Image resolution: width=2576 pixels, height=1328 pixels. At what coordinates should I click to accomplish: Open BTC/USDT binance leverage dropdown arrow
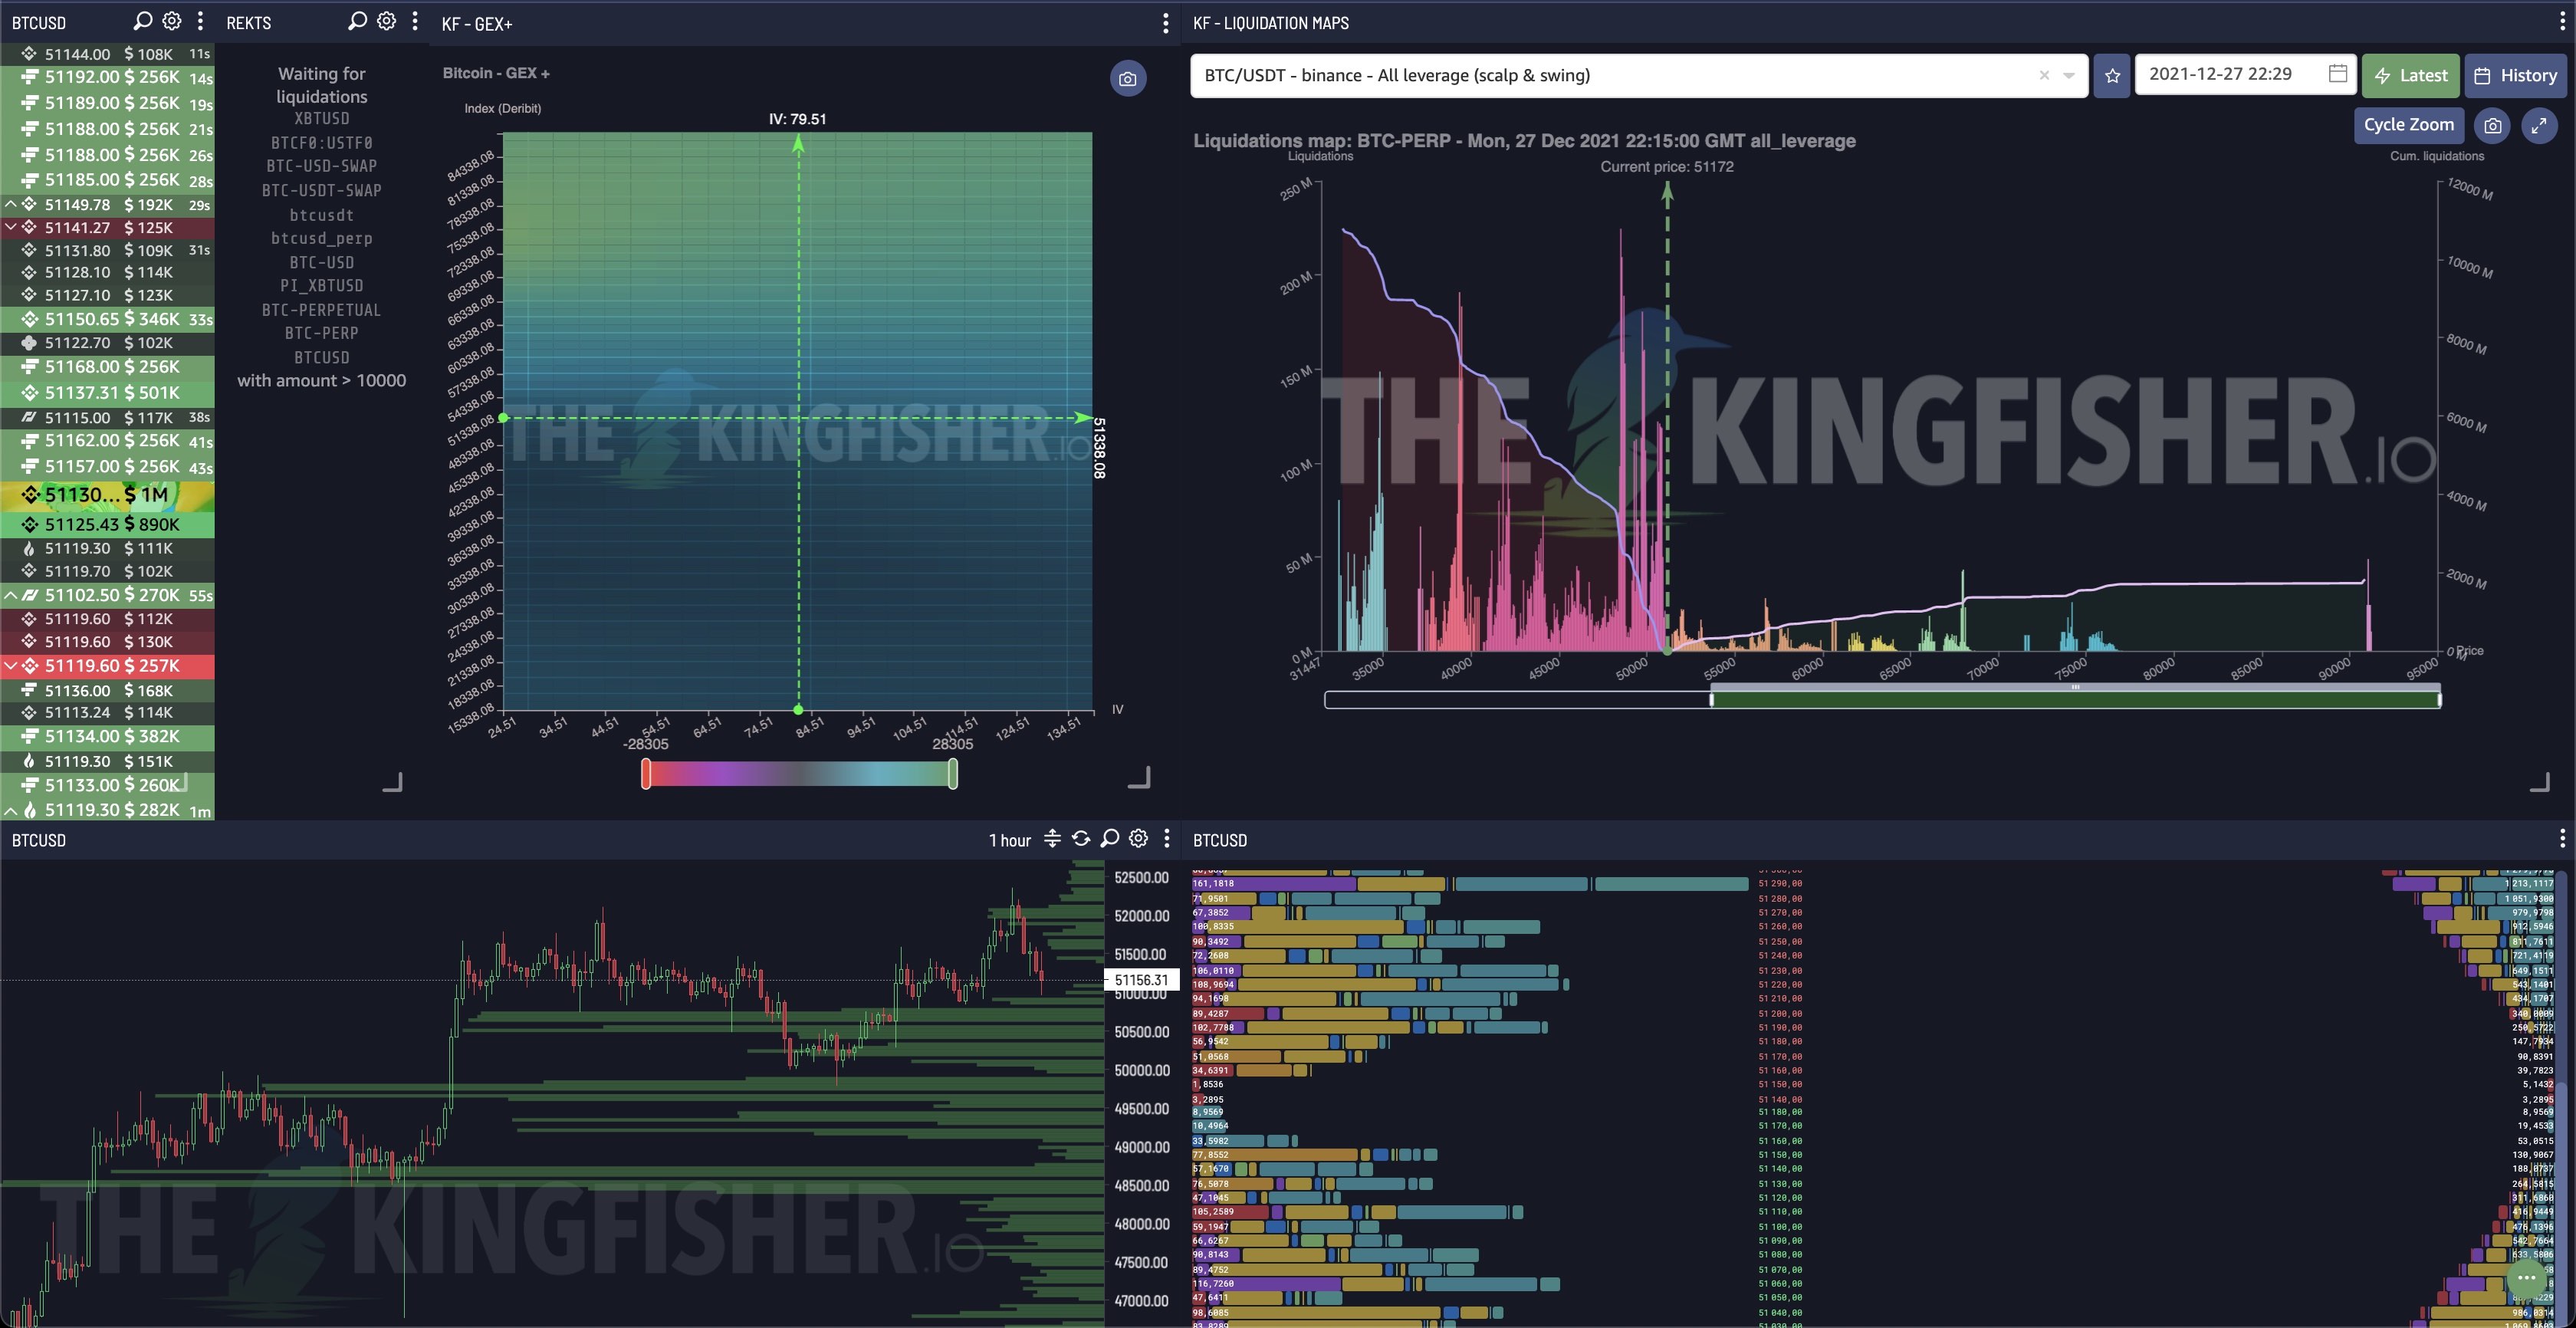[2069, 76]
